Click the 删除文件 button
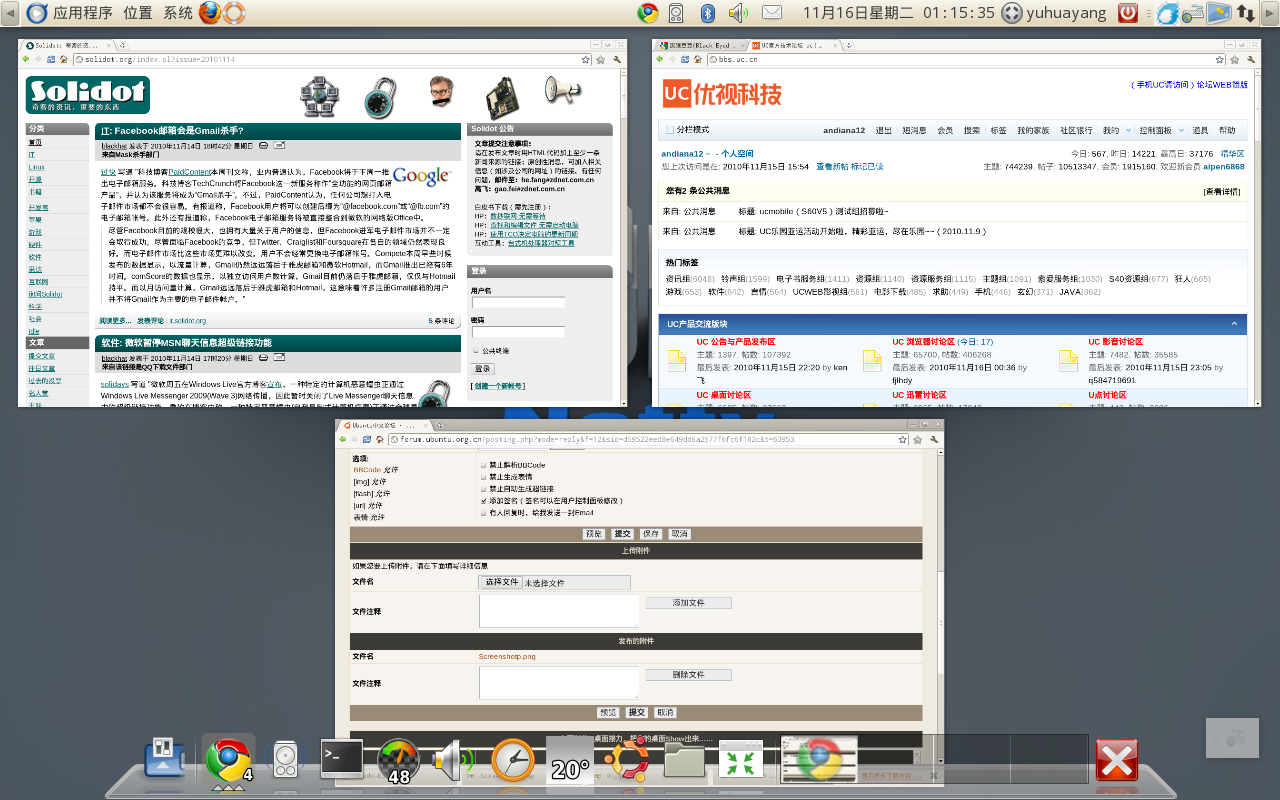Screen dimensions: 1280x800 [689, 675]
